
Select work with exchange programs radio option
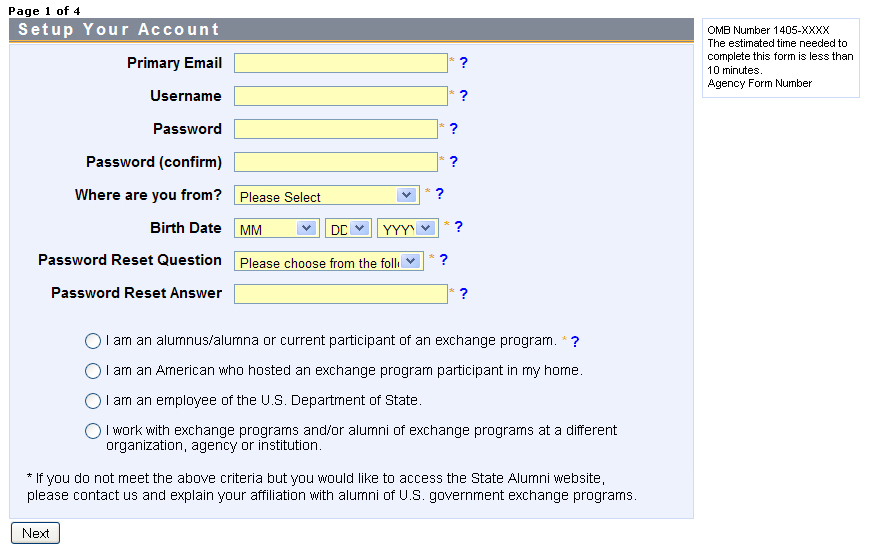tap(93, 431)
